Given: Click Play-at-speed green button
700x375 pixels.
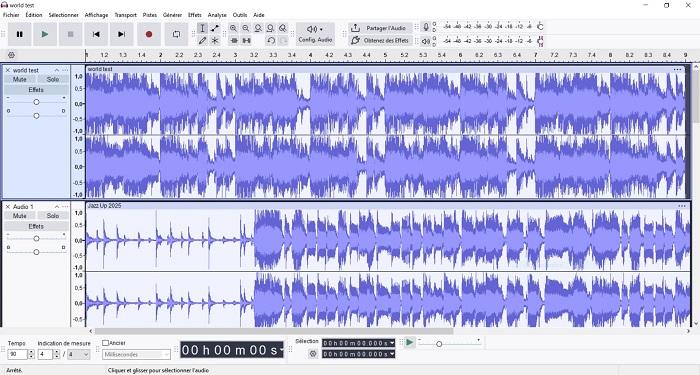Looking at the screenshot, I should [409, 342].
